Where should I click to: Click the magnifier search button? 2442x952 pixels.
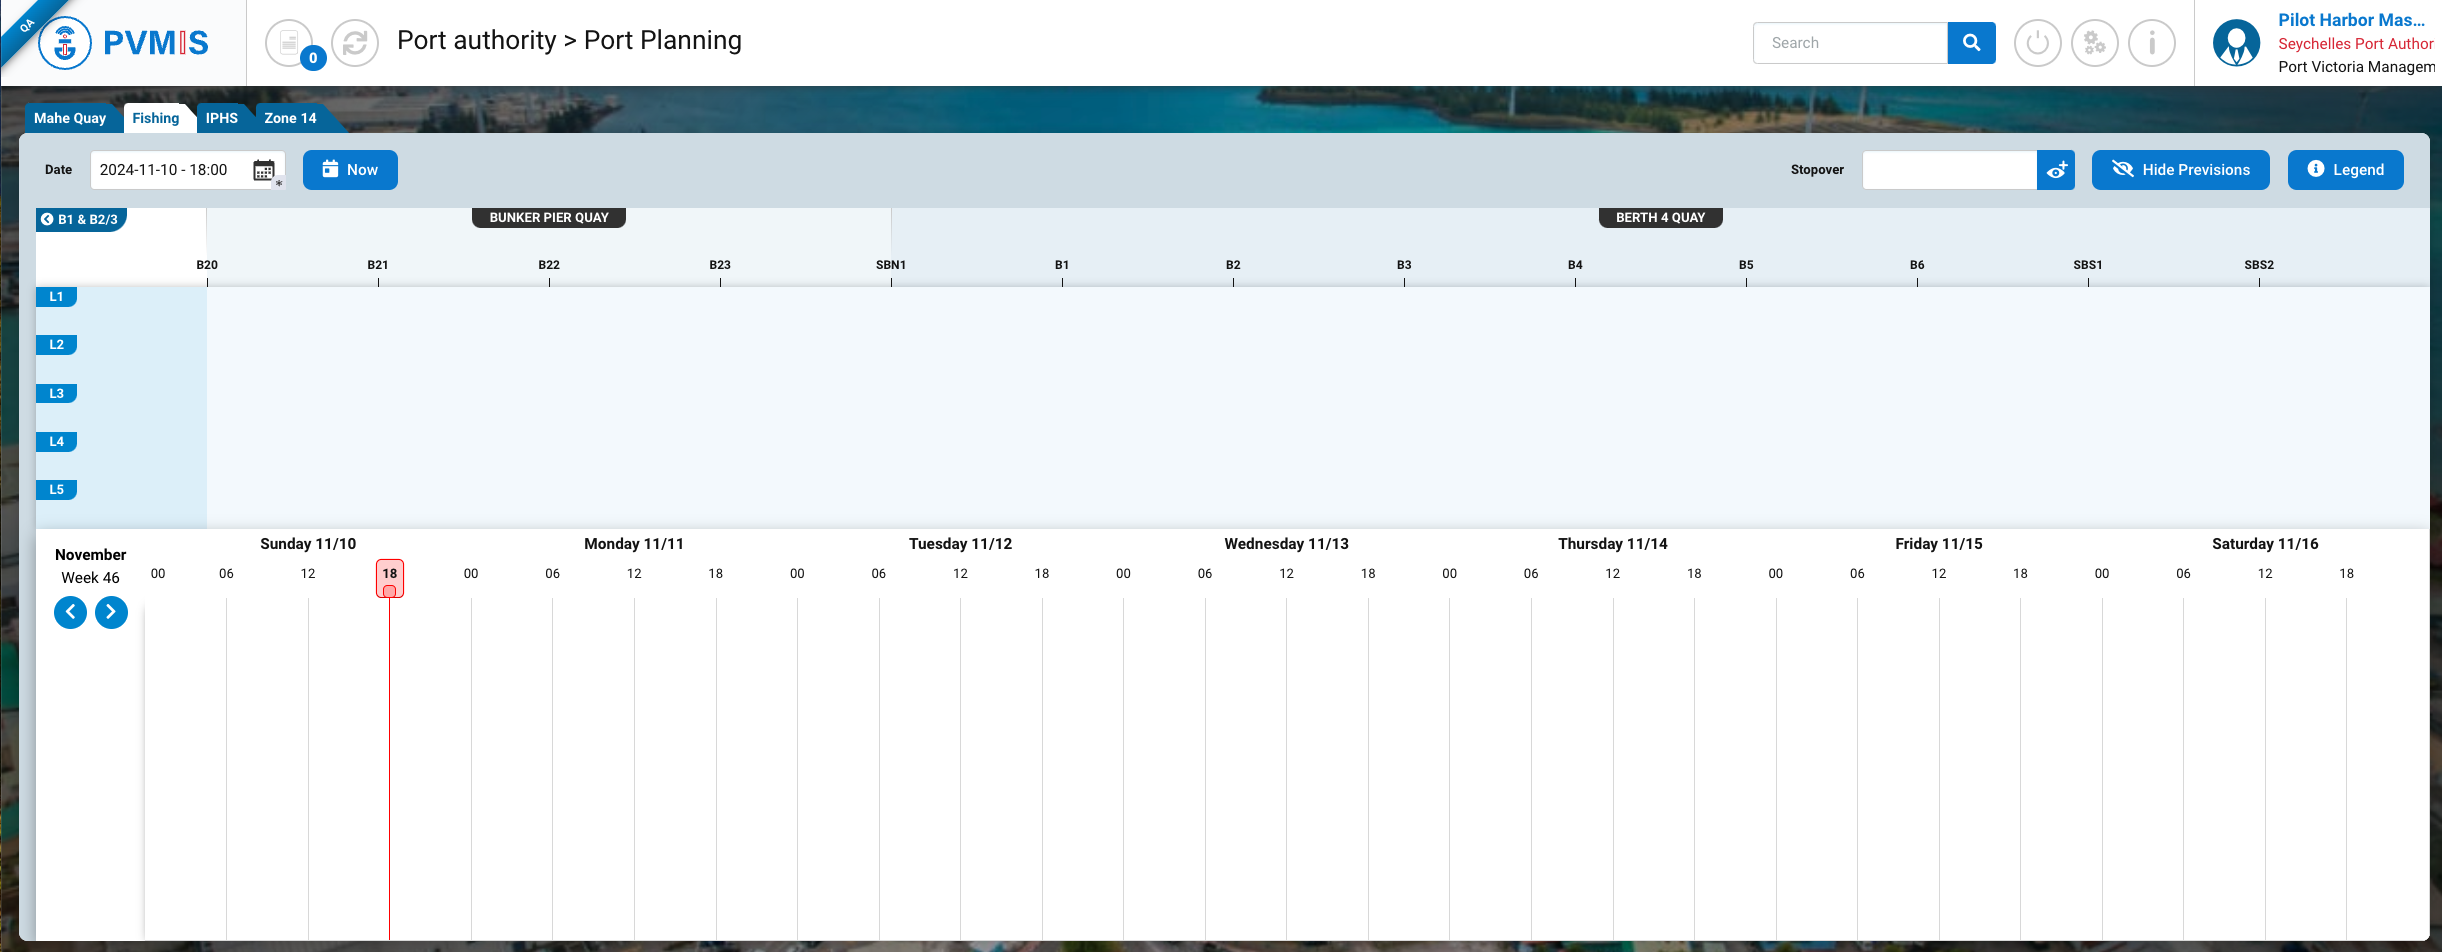pyautogui.click(x=1971, y=43)
